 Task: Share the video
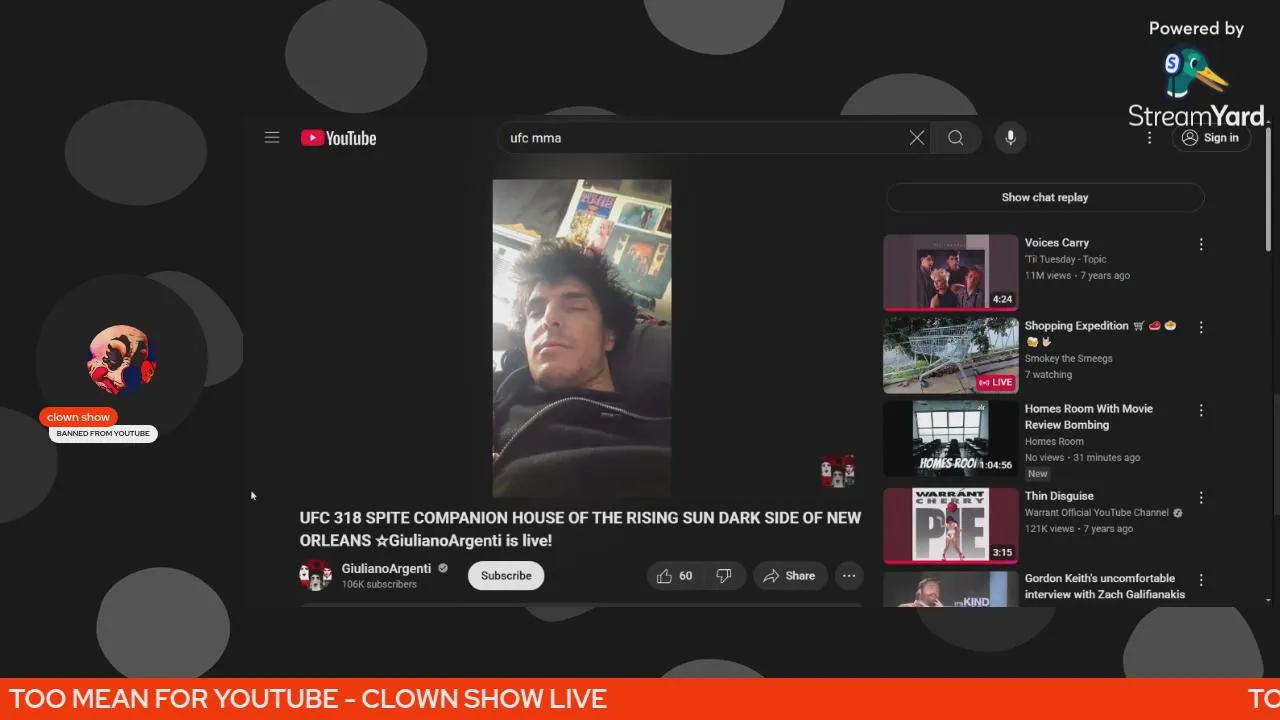click(789, 576)
